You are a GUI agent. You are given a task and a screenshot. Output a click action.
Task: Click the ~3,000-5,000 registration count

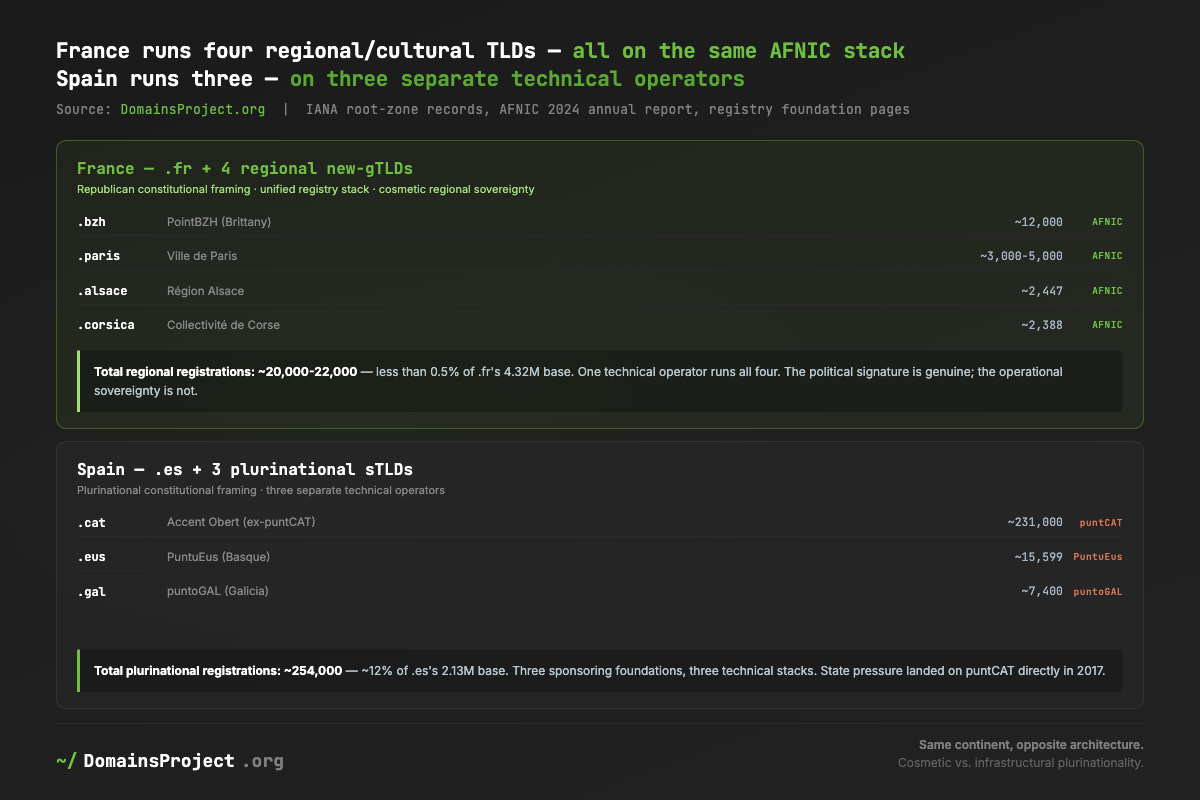[x=1021, y=256]
